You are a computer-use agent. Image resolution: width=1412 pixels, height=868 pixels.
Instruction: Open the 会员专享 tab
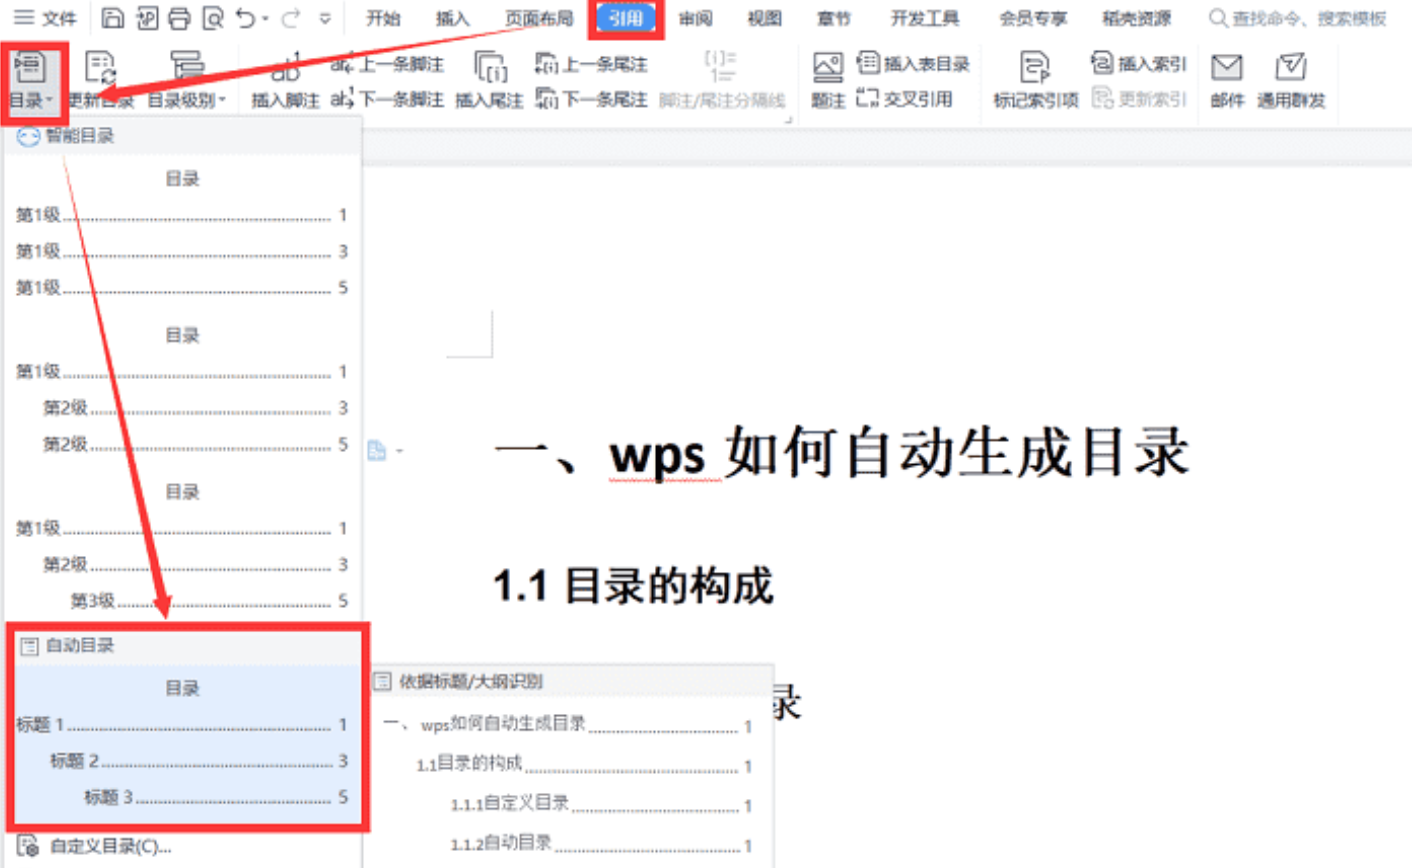1033,18
